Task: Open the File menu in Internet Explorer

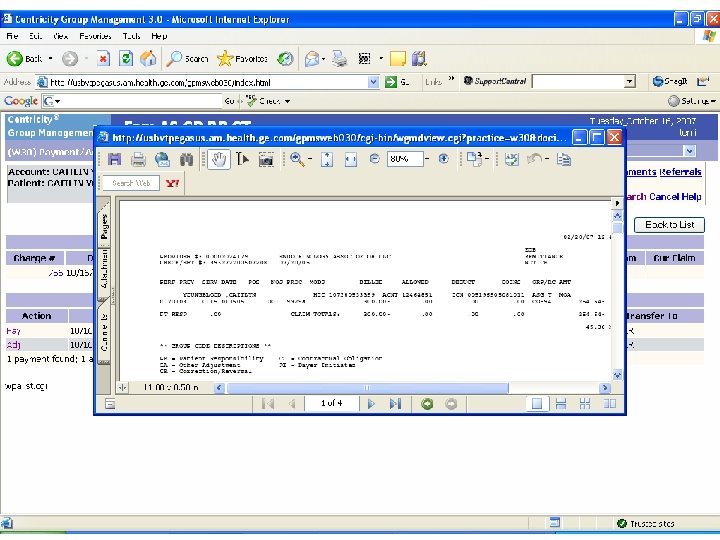Action: [x=12, y=36]
